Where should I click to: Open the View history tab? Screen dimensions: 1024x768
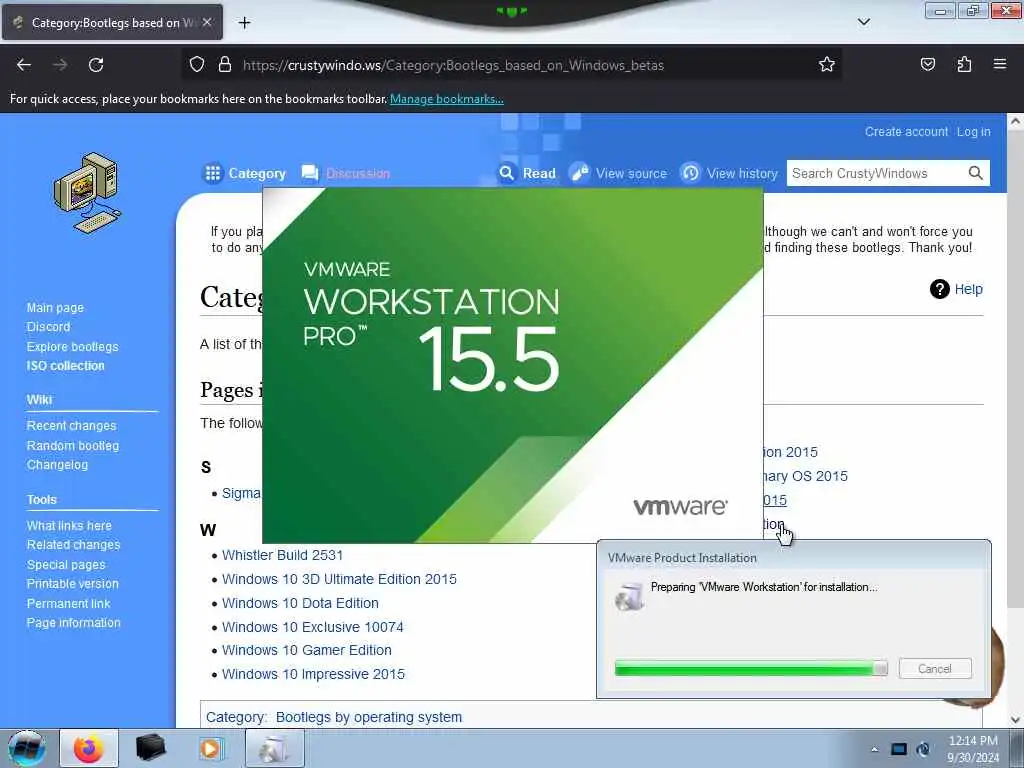click(729, 173)
